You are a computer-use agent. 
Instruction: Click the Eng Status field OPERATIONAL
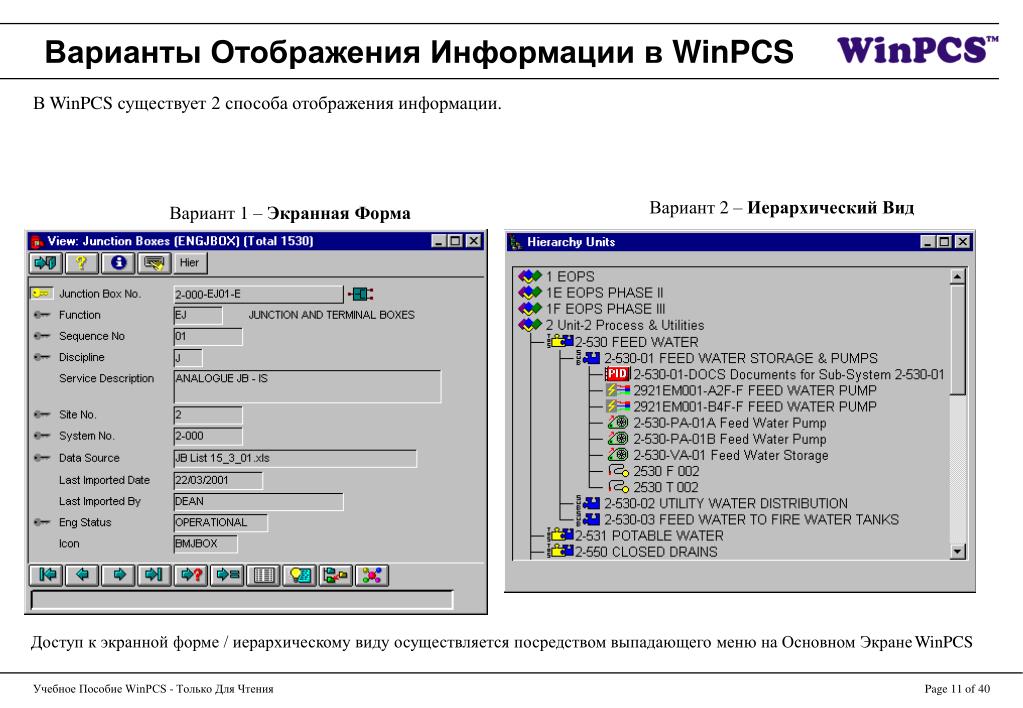221,523
